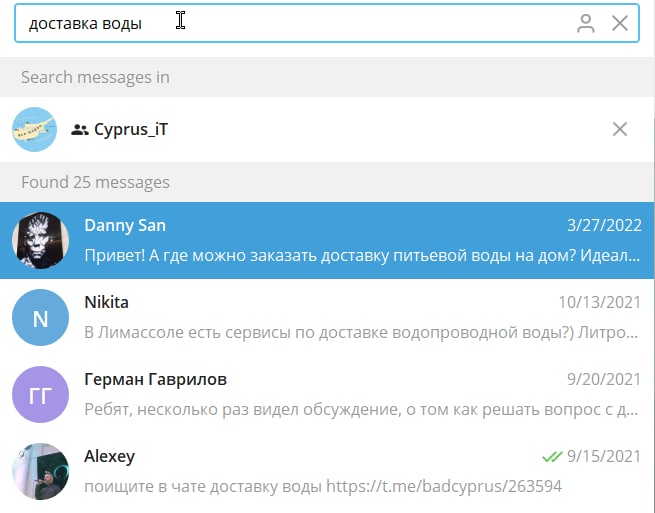This screenshot has height=513, width=655.
Task: Click the 'ГГ' avatar of Герман Гаврилов
Action: pyautogui.click(x=40, y=395)
